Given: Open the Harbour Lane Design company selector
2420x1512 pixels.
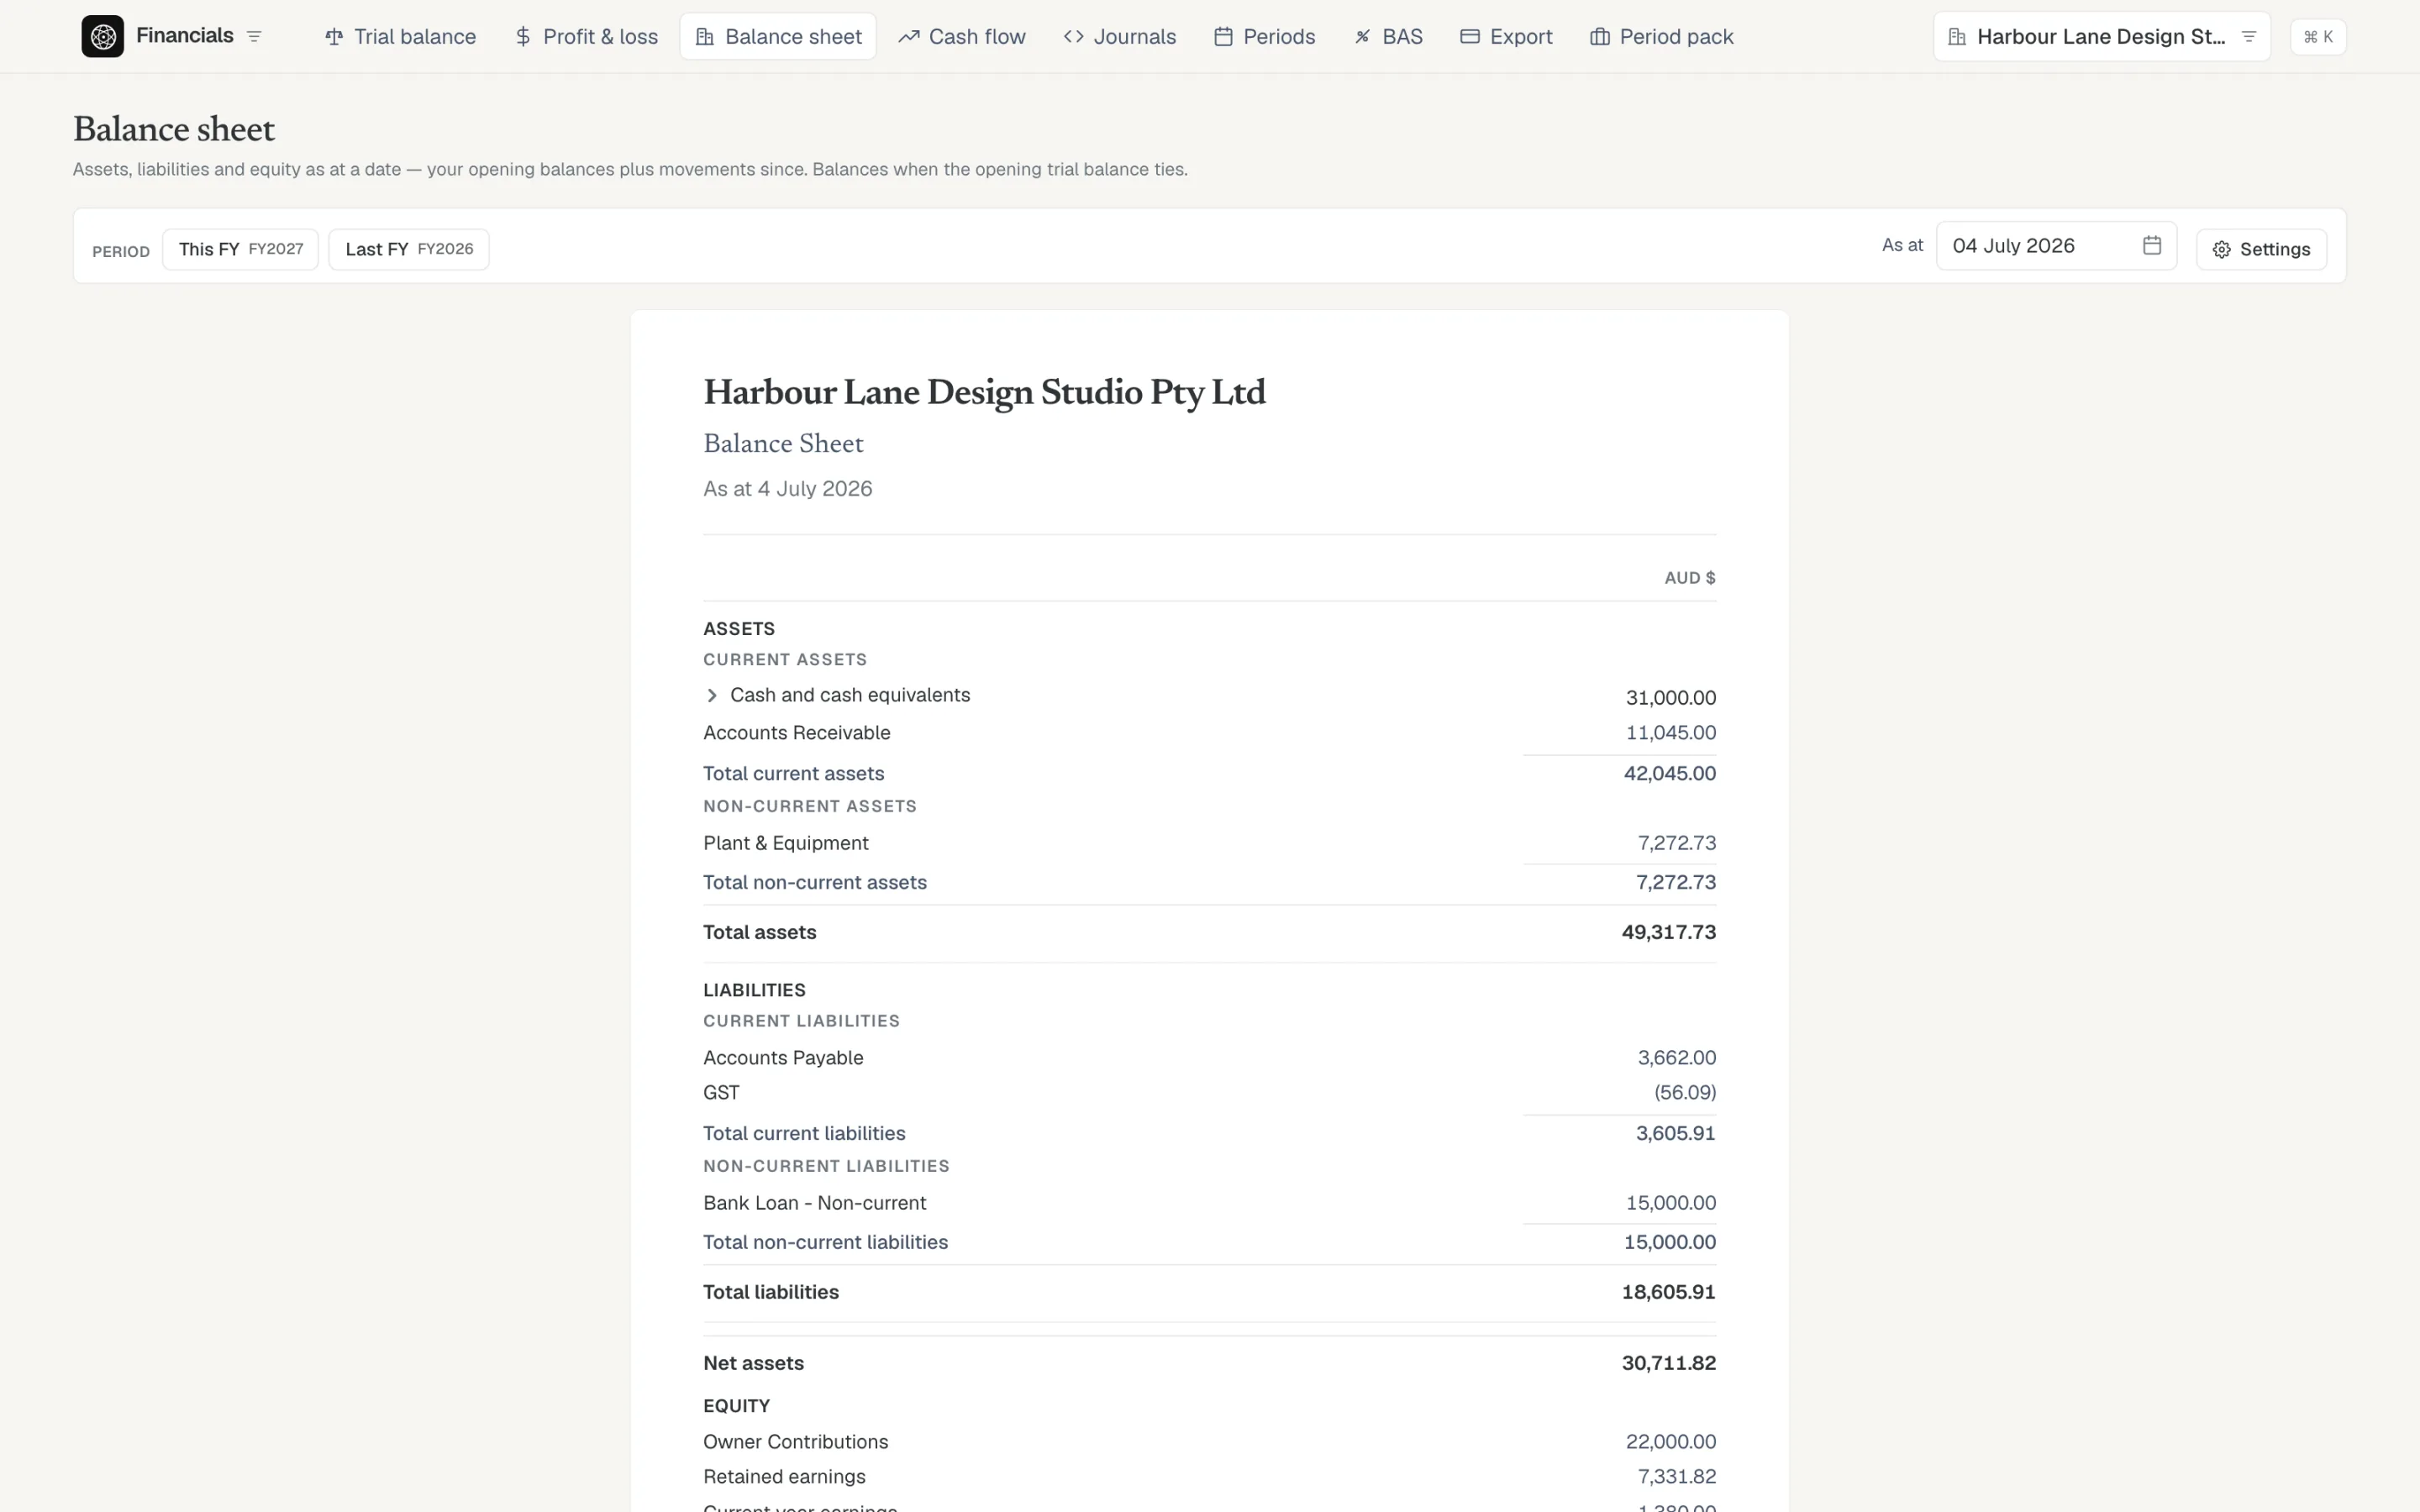Looking at the screenshot, I should pos(2101,37).
